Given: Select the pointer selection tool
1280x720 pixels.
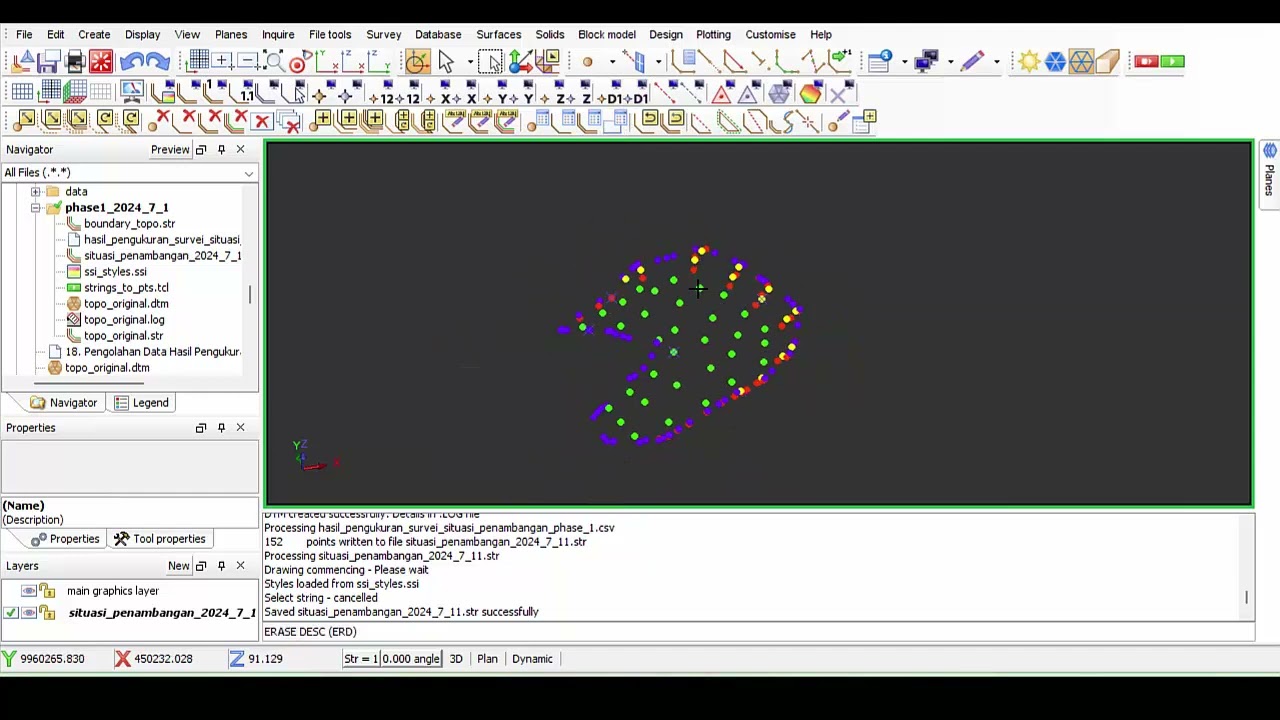Looking at the screenshot, I should click(445, 62).
